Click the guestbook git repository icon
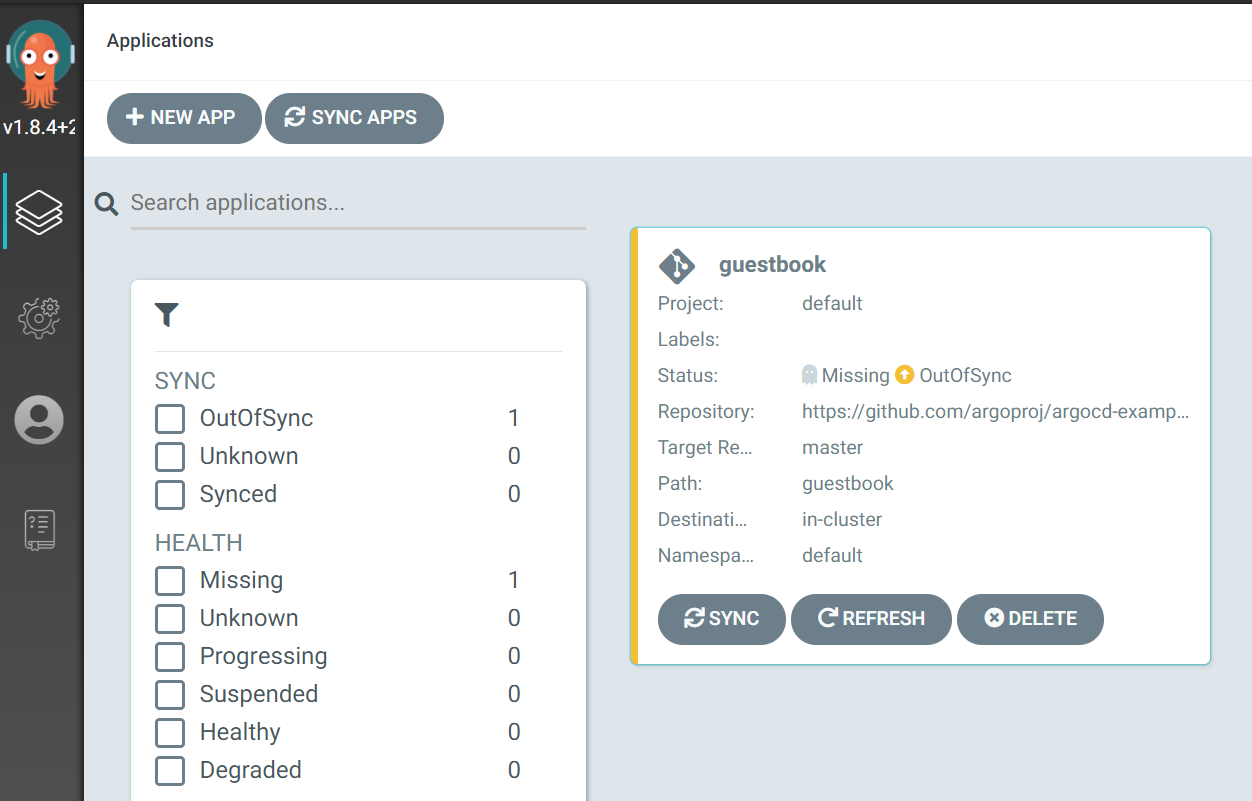The height and width of the screenshot is (801, 1252). (x=677, y=266)
